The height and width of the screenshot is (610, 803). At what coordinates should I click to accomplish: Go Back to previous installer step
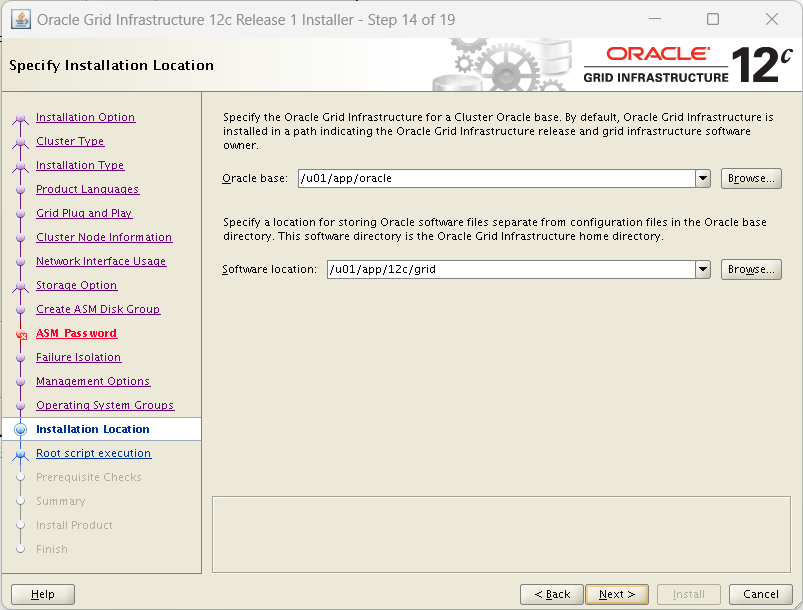(552, 594)
